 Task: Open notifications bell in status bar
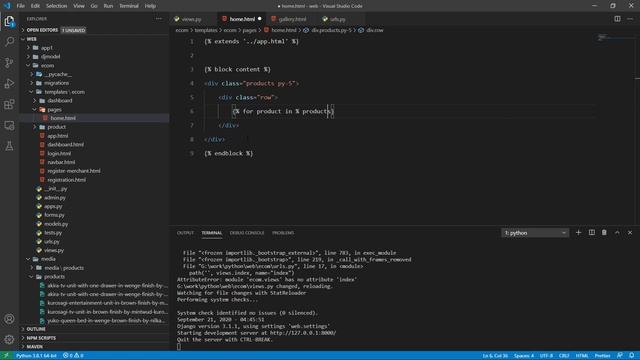[631, 356]
